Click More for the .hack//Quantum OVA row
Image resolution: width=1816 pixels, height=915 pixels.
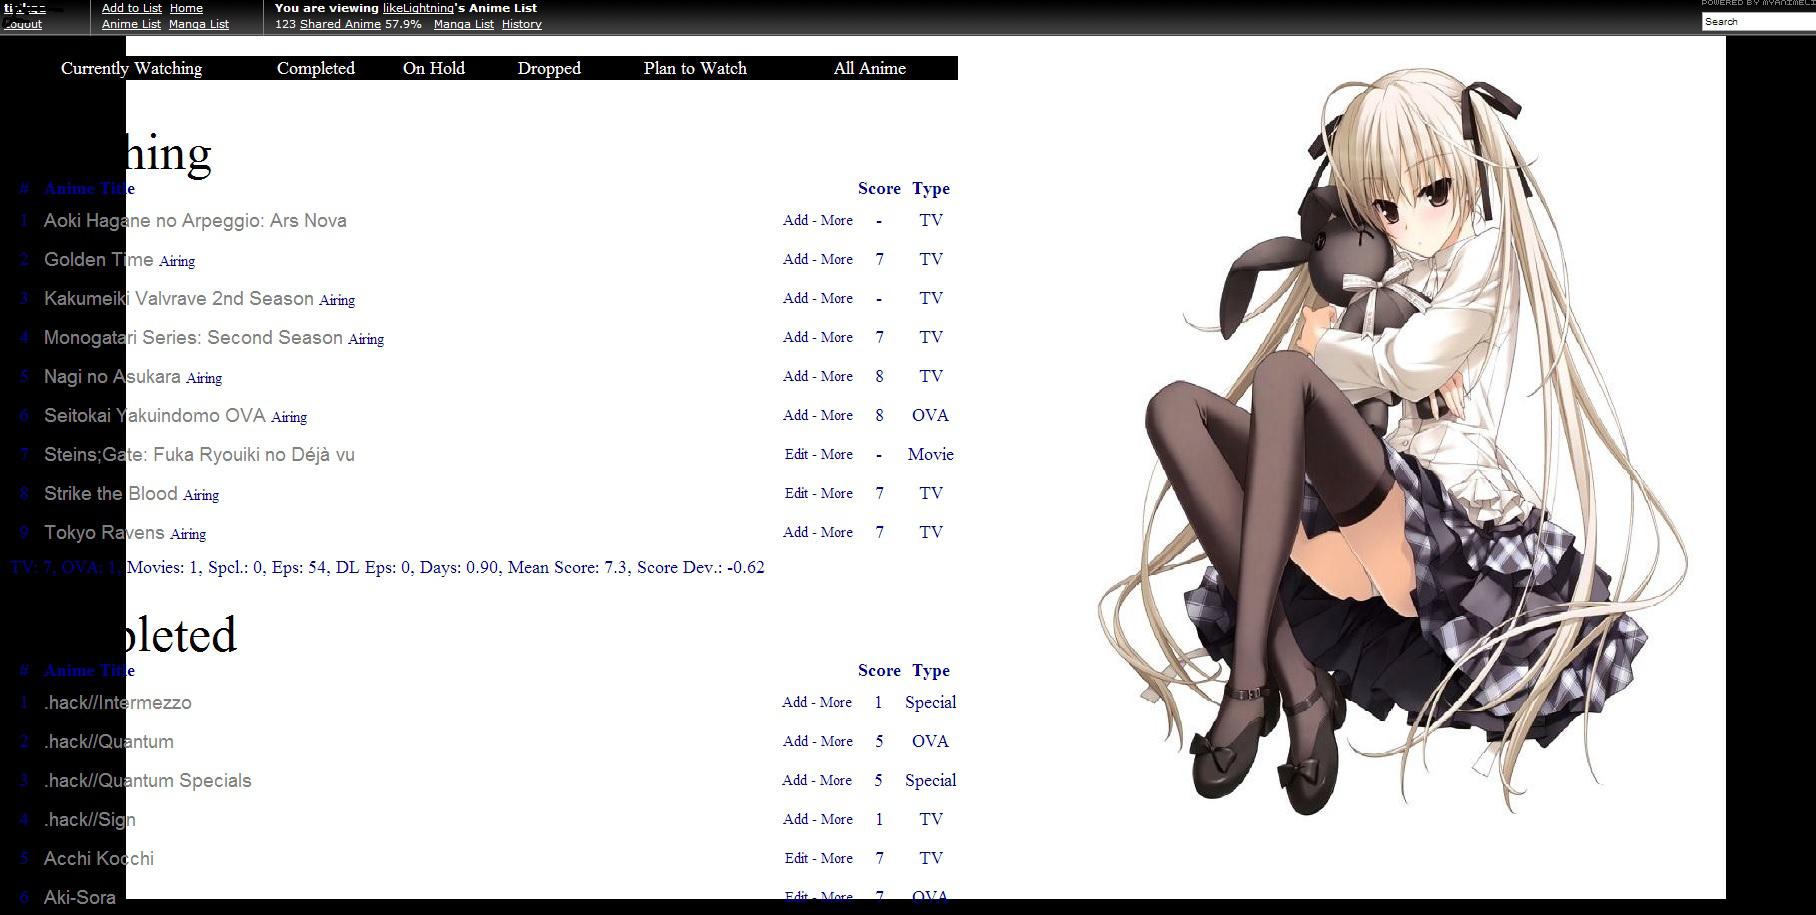[837, 741]
